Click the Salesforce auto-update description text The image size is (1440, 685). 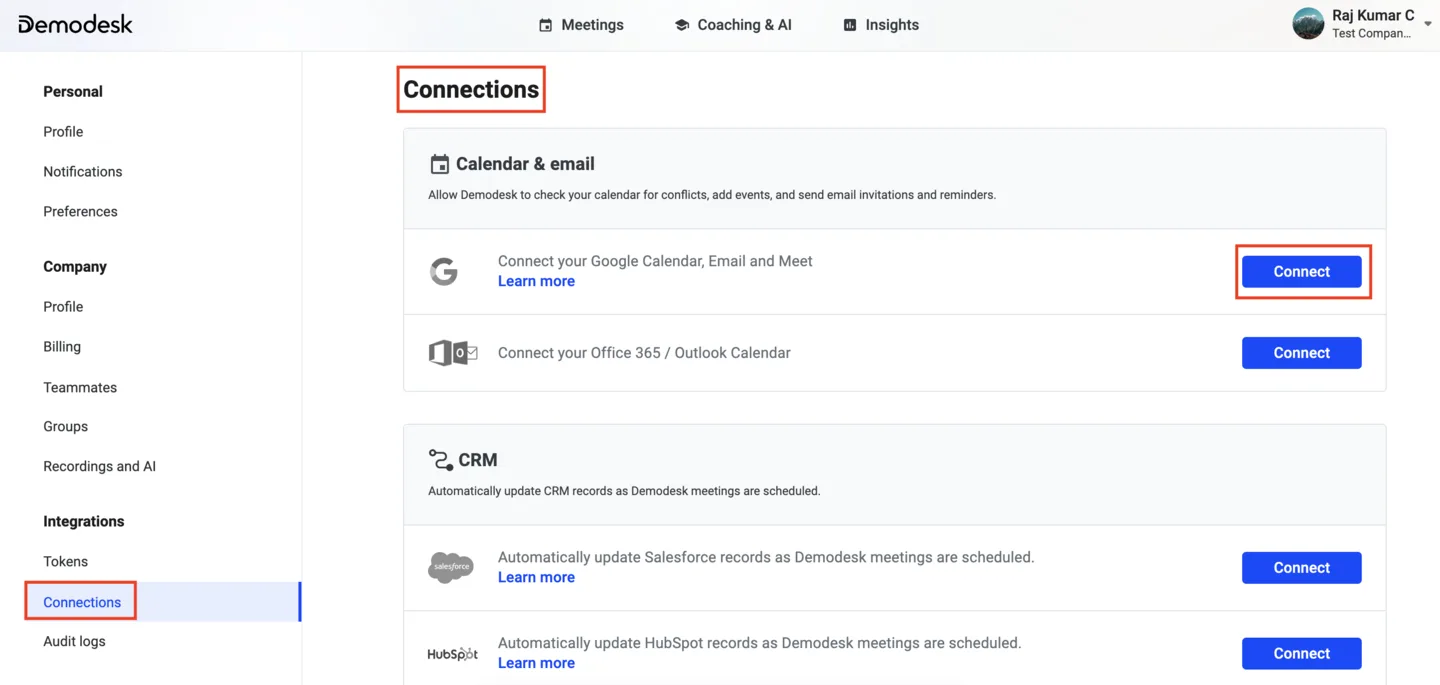[x=766, y=557]
